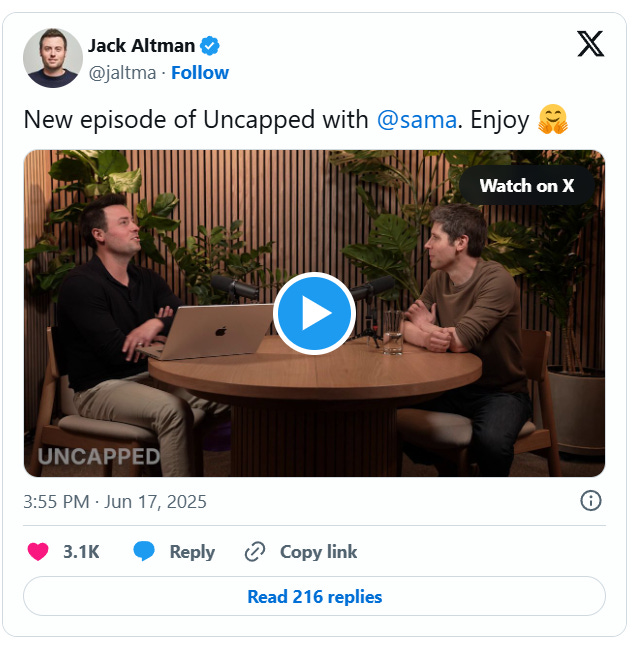This screenshot has height=649, width=635.
Task: Click the 3.1K likes count
Action: [81, 552]
